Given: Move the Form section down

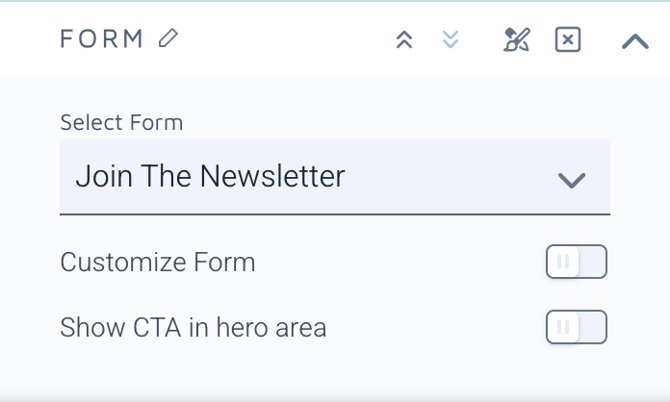Looking at the screenshot, I should pyautogui.click(x=451, y=40).
